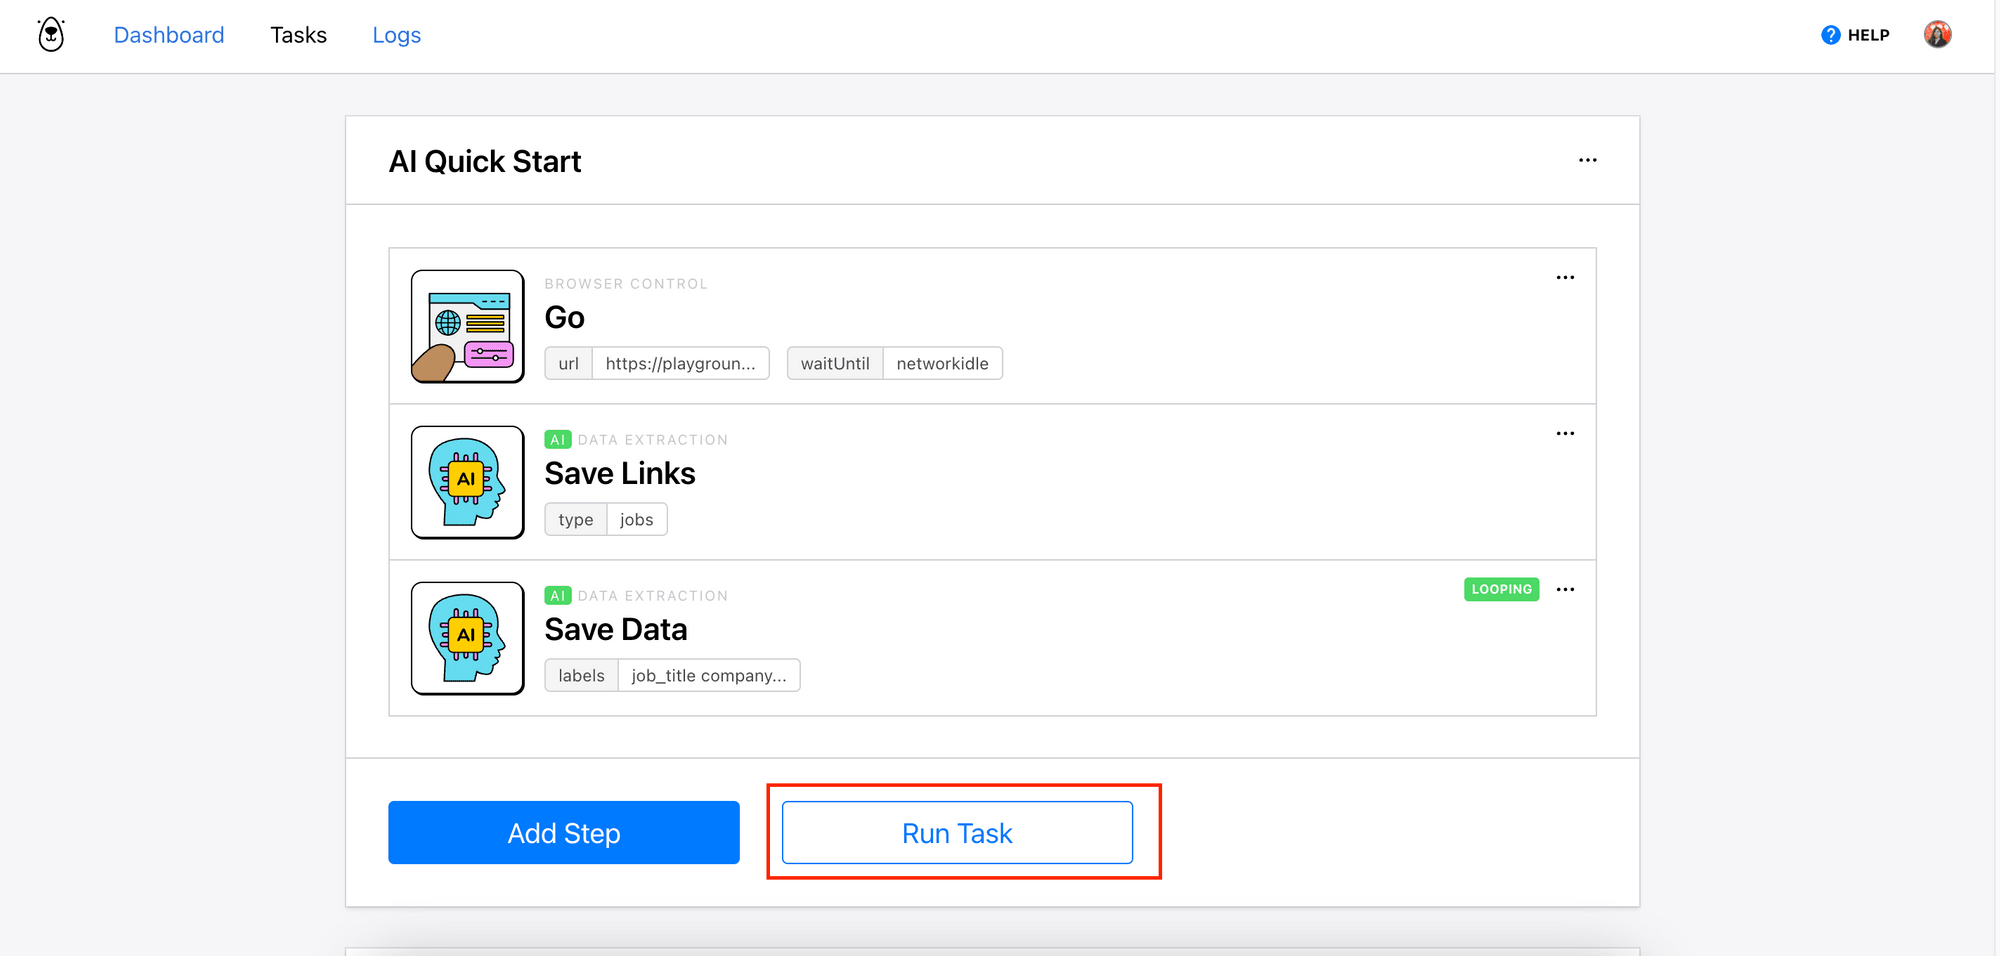Open the ellipsis menu on Save Links step
Viewport: 2000px width, 956px height.
[1565, 433]
